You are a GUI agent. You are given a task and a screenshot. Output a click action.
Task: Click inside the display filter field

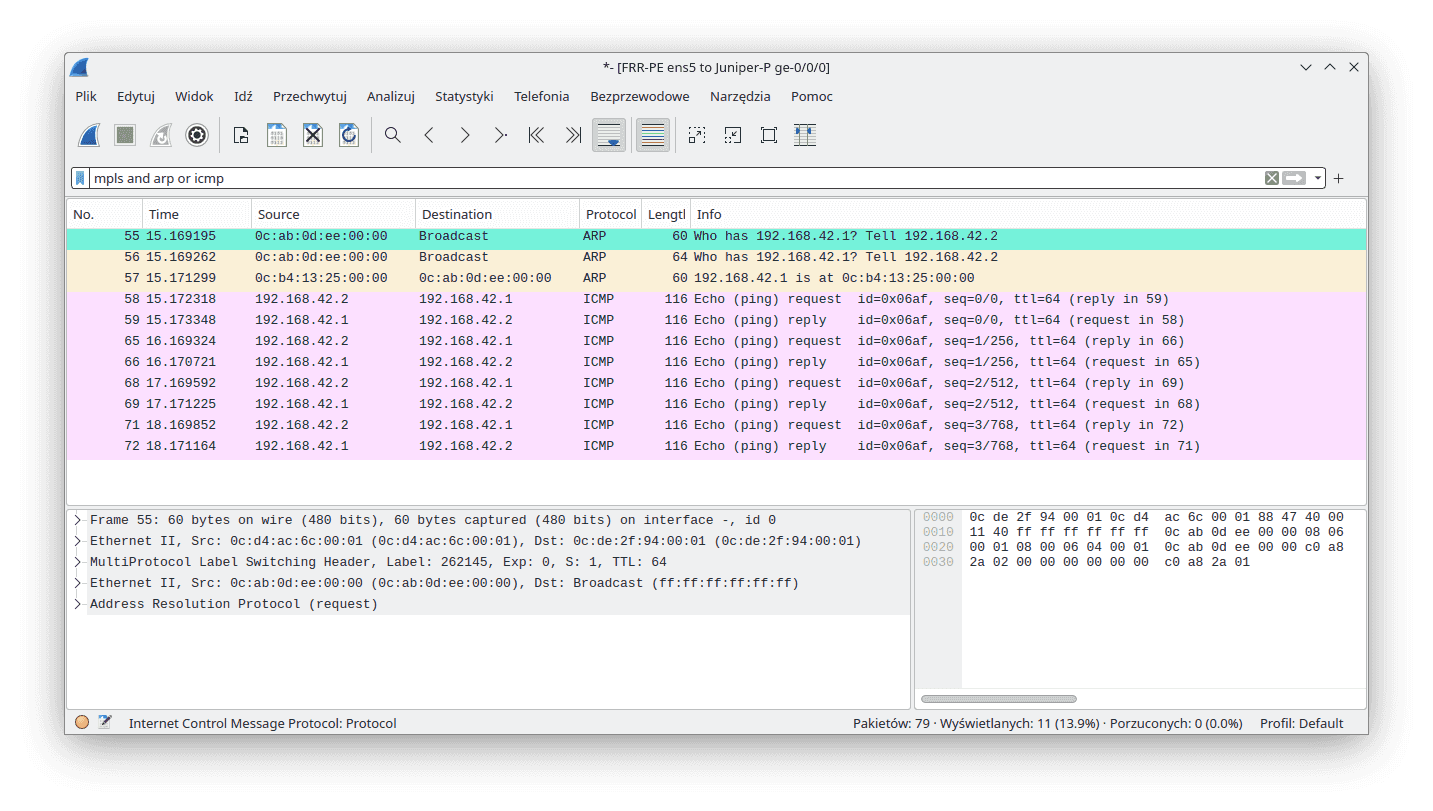pyautogui.click(x=600, y=178)
